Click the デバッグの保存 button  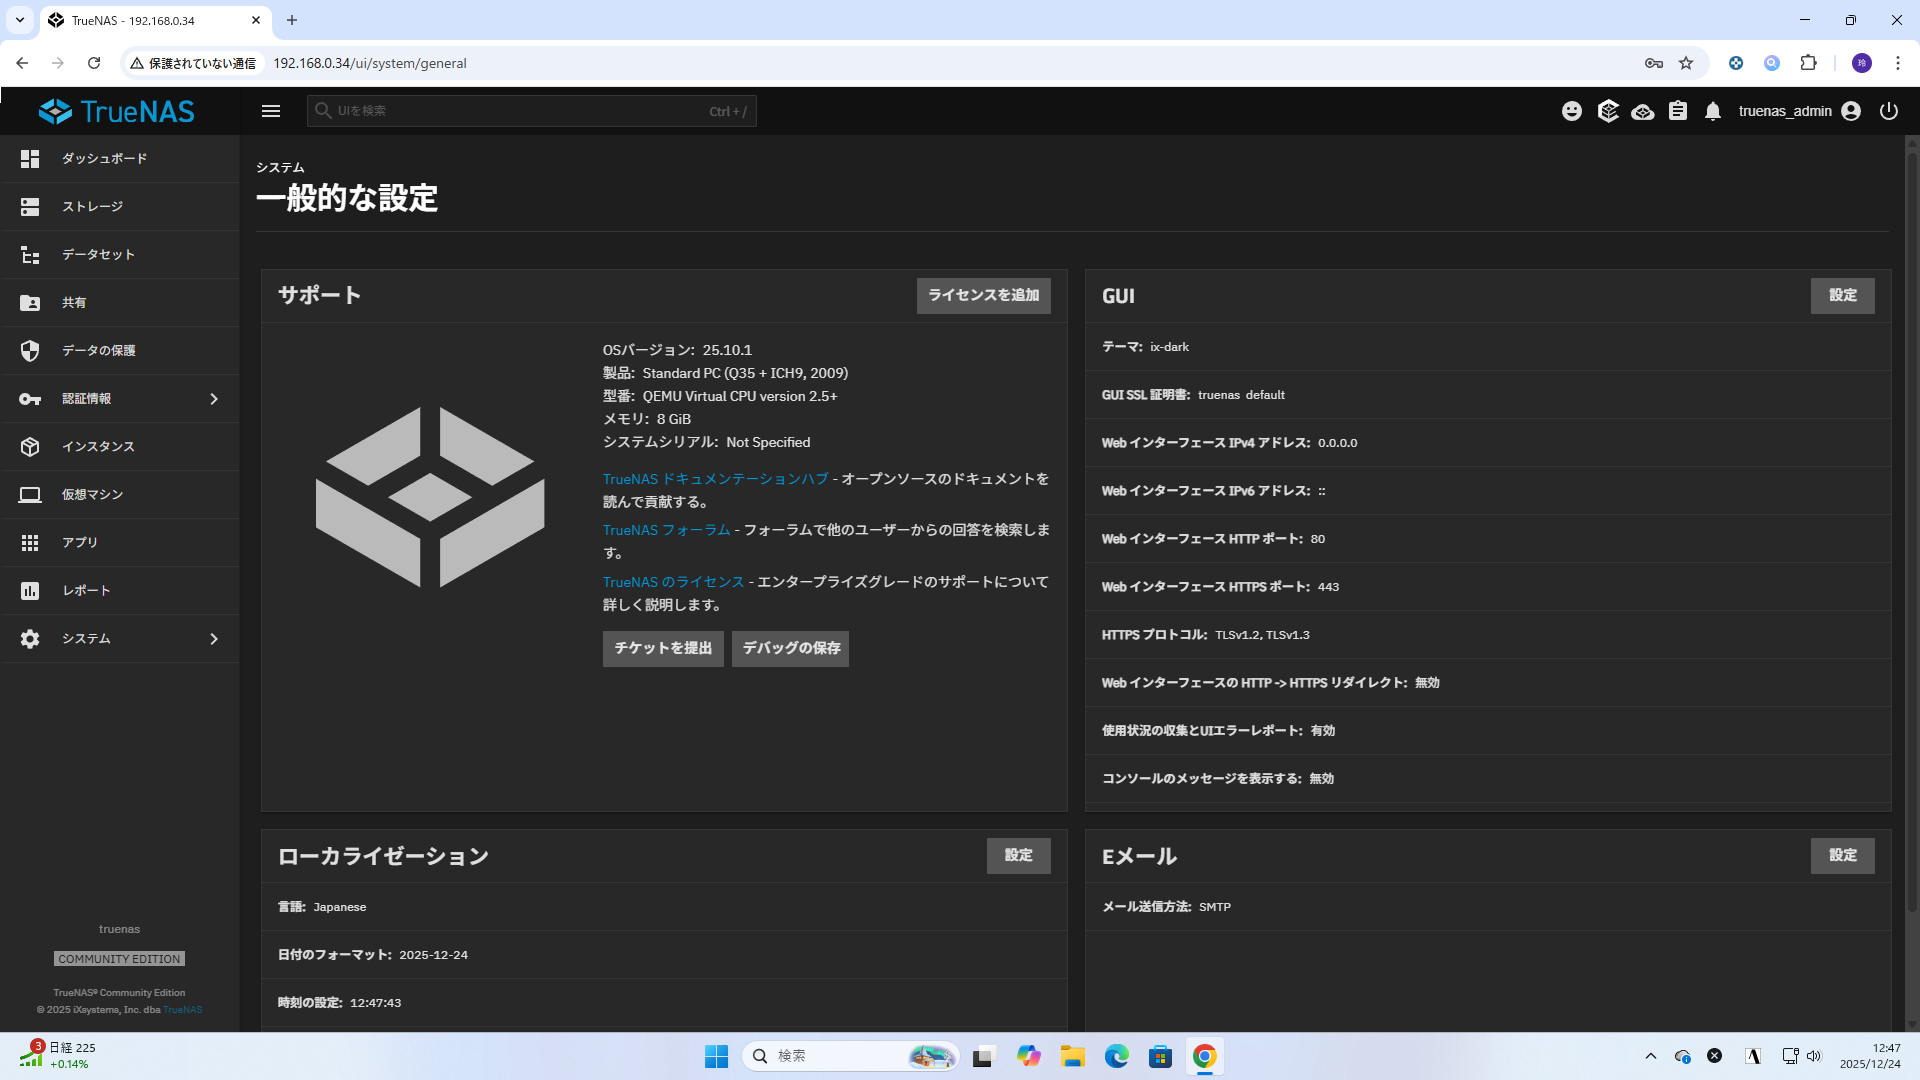(790, 649)
